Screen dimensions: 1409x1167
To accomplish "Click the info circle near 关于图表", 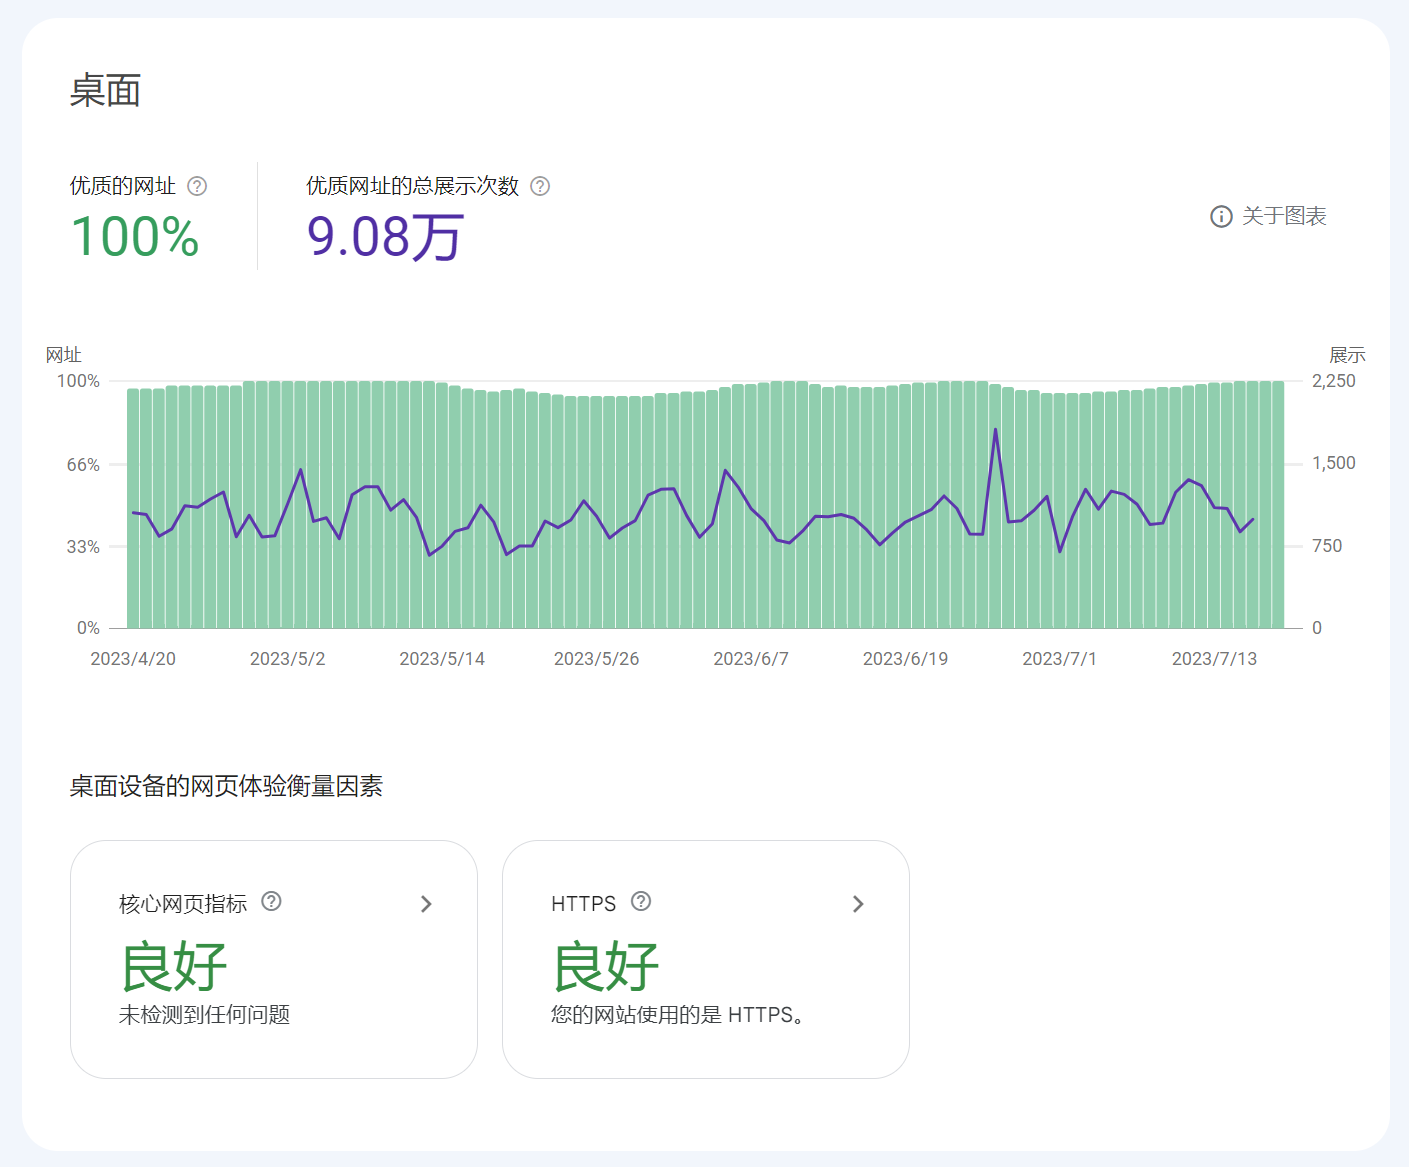I will 1220,217.
